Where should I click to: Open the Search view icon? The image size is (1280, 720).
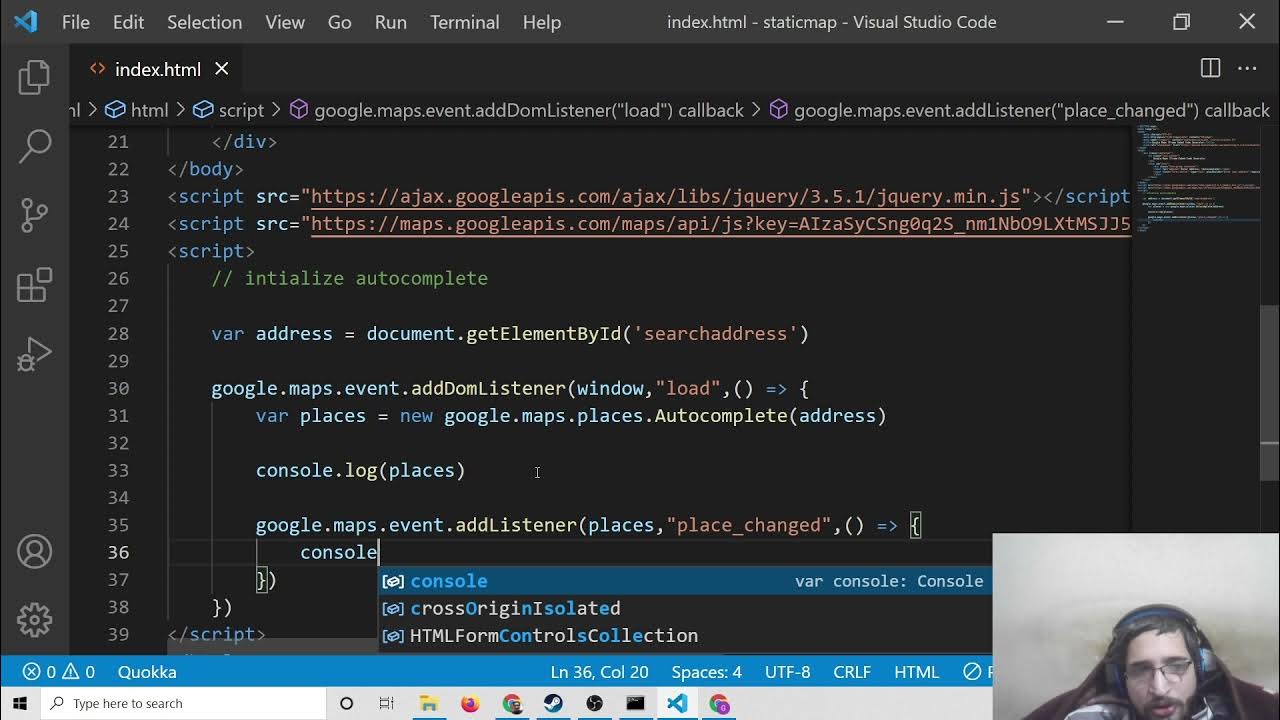[34, 146]
